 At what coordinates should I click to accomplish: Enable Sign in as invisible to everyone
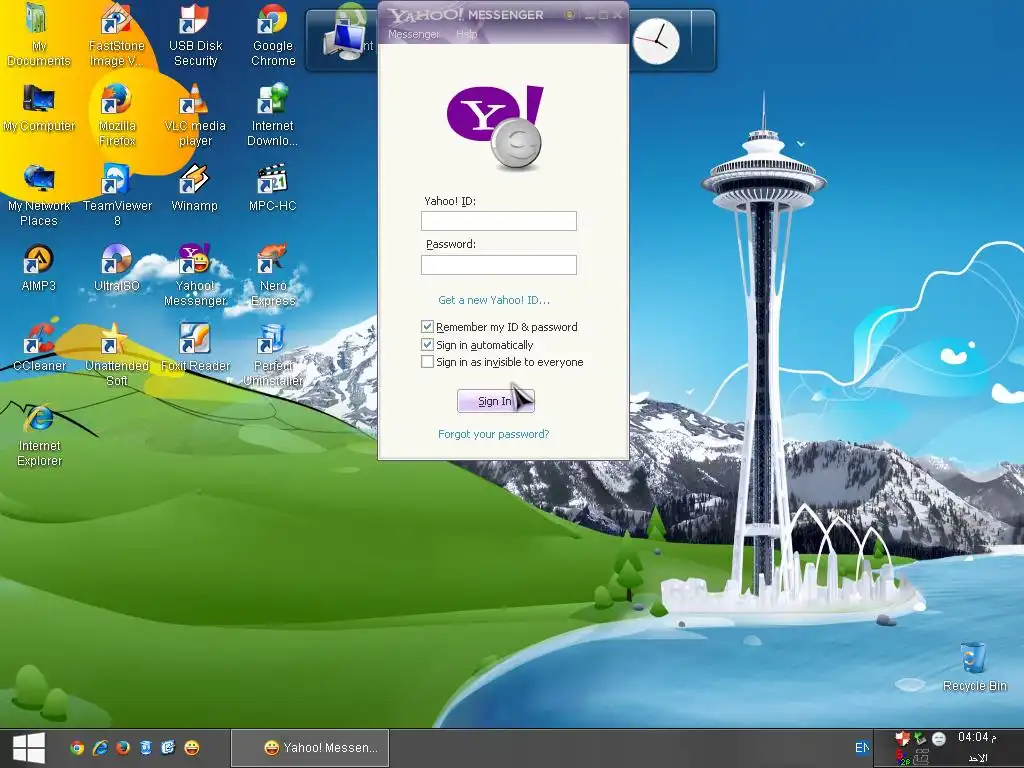click(x=427, y=361)
